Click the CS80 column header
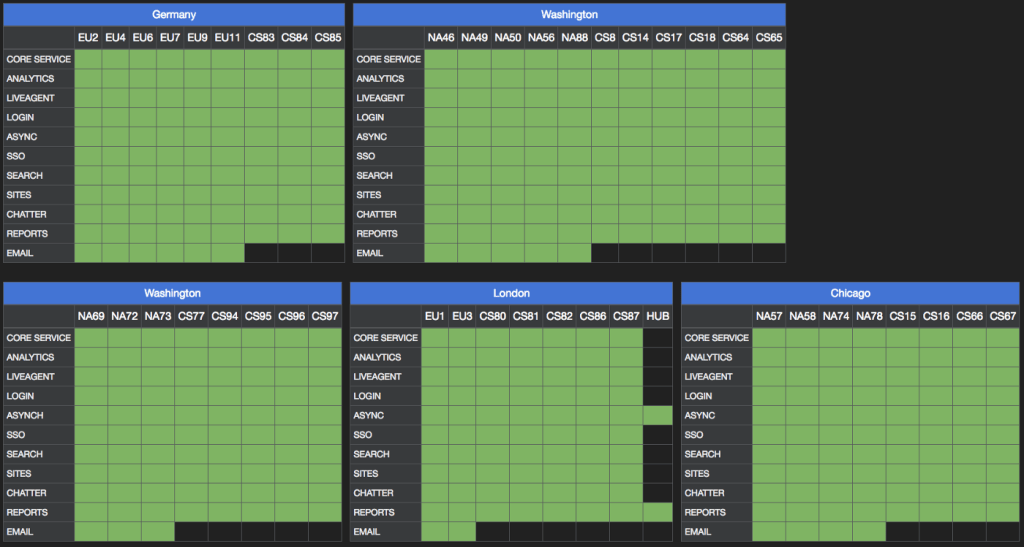Viewport: 1024px width, 547px height. pos(492,317)
